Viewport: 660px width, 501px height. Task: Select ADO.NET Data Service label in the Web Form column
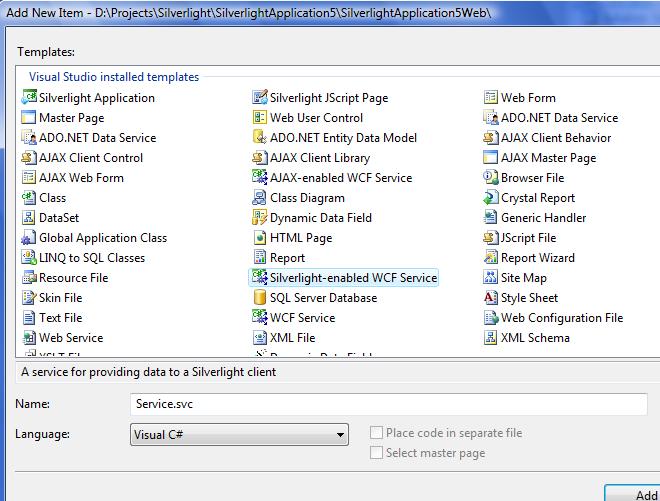point(559,118)
